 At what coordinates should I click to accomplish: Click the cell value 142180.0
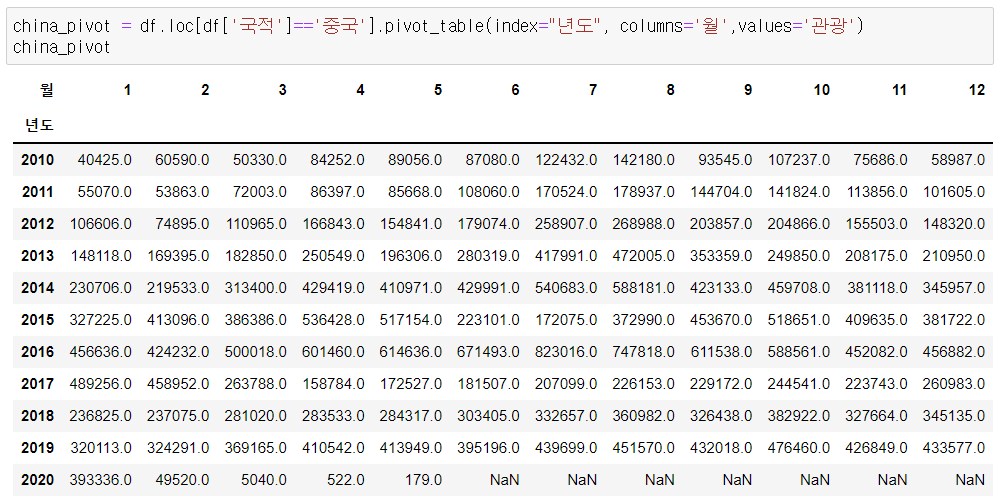(644, 160)
